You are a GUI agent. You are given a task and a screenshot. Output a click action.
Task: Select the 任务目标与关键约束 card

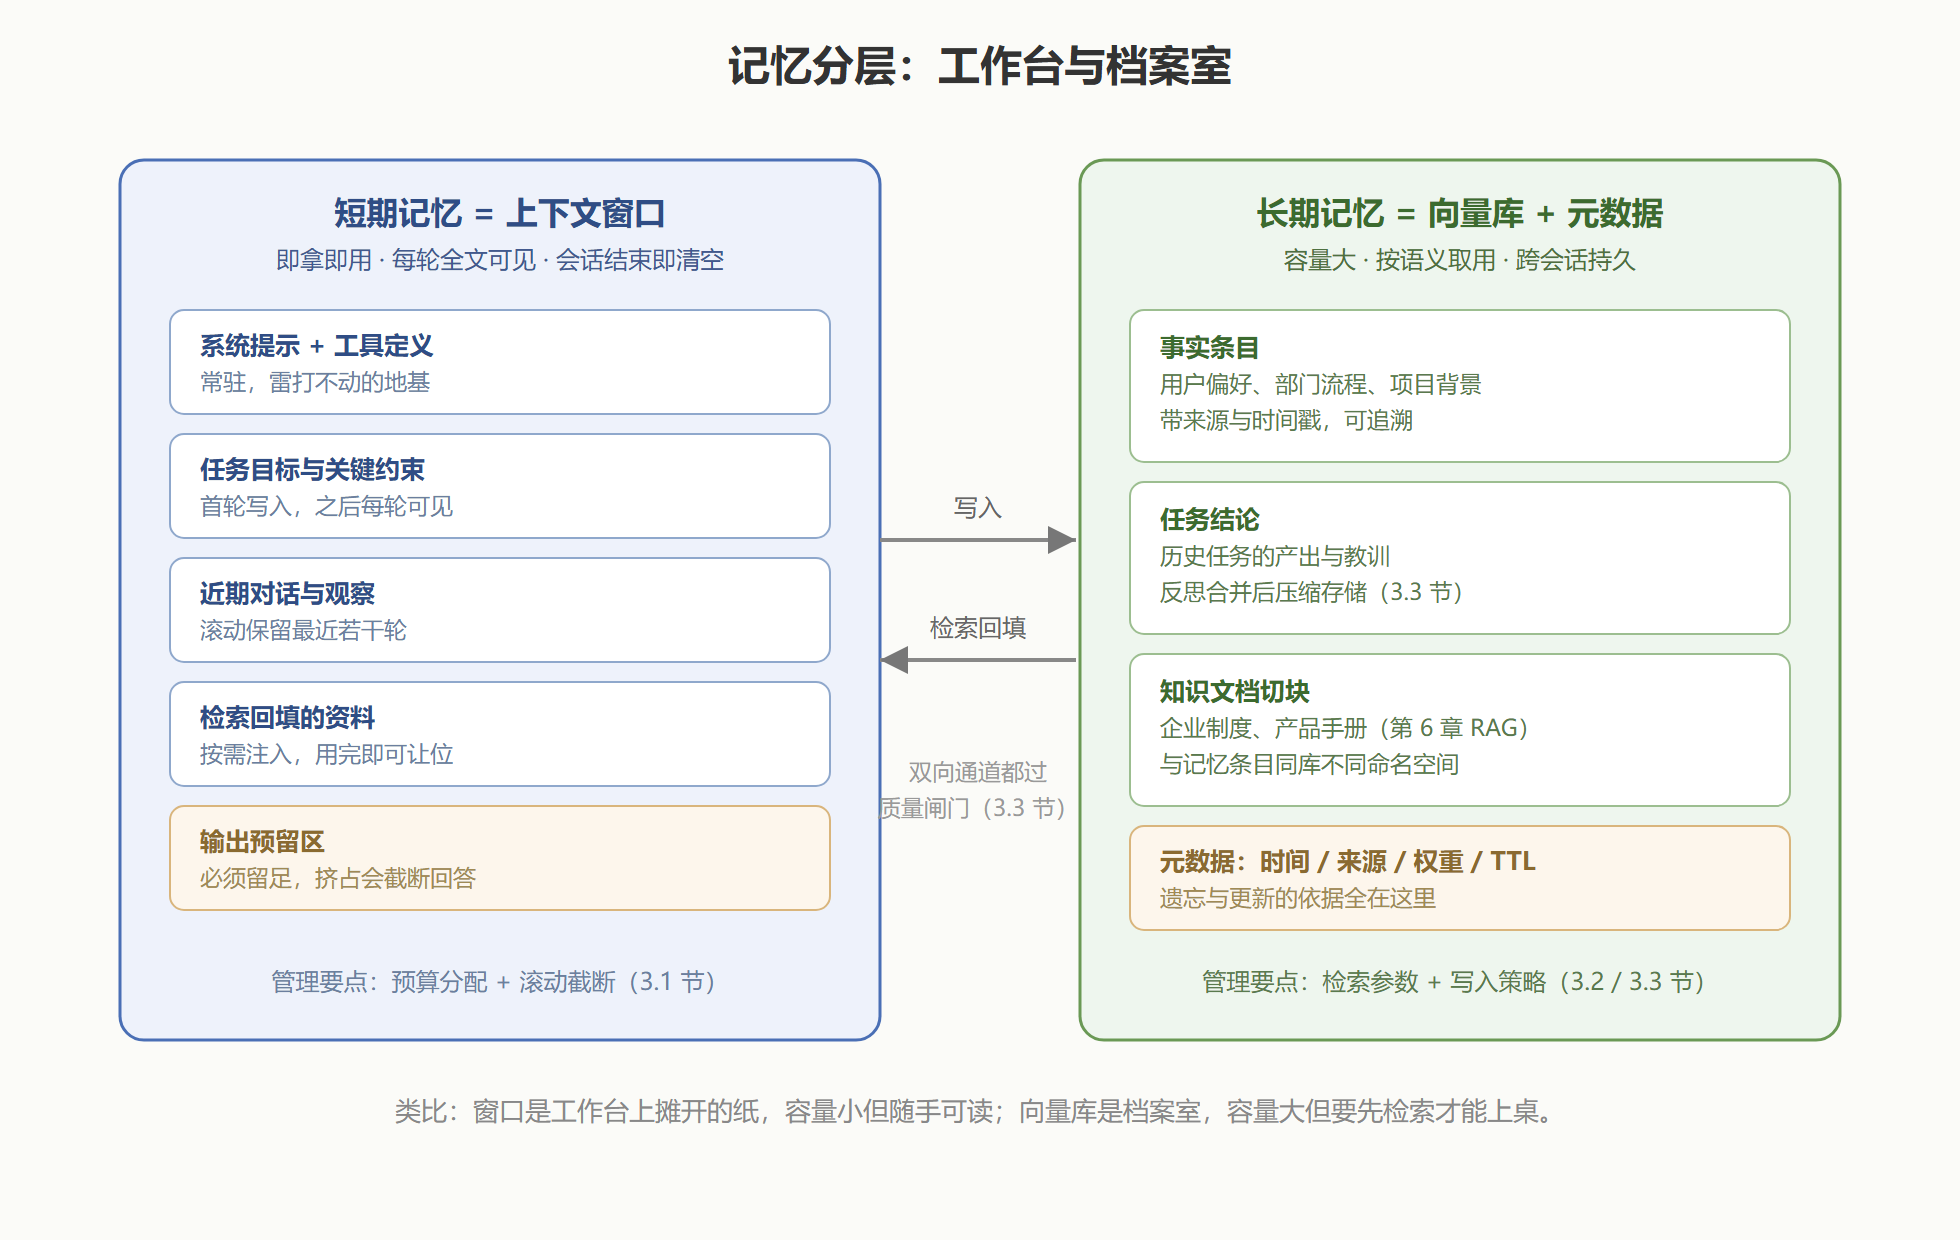[x=500, y=486]
